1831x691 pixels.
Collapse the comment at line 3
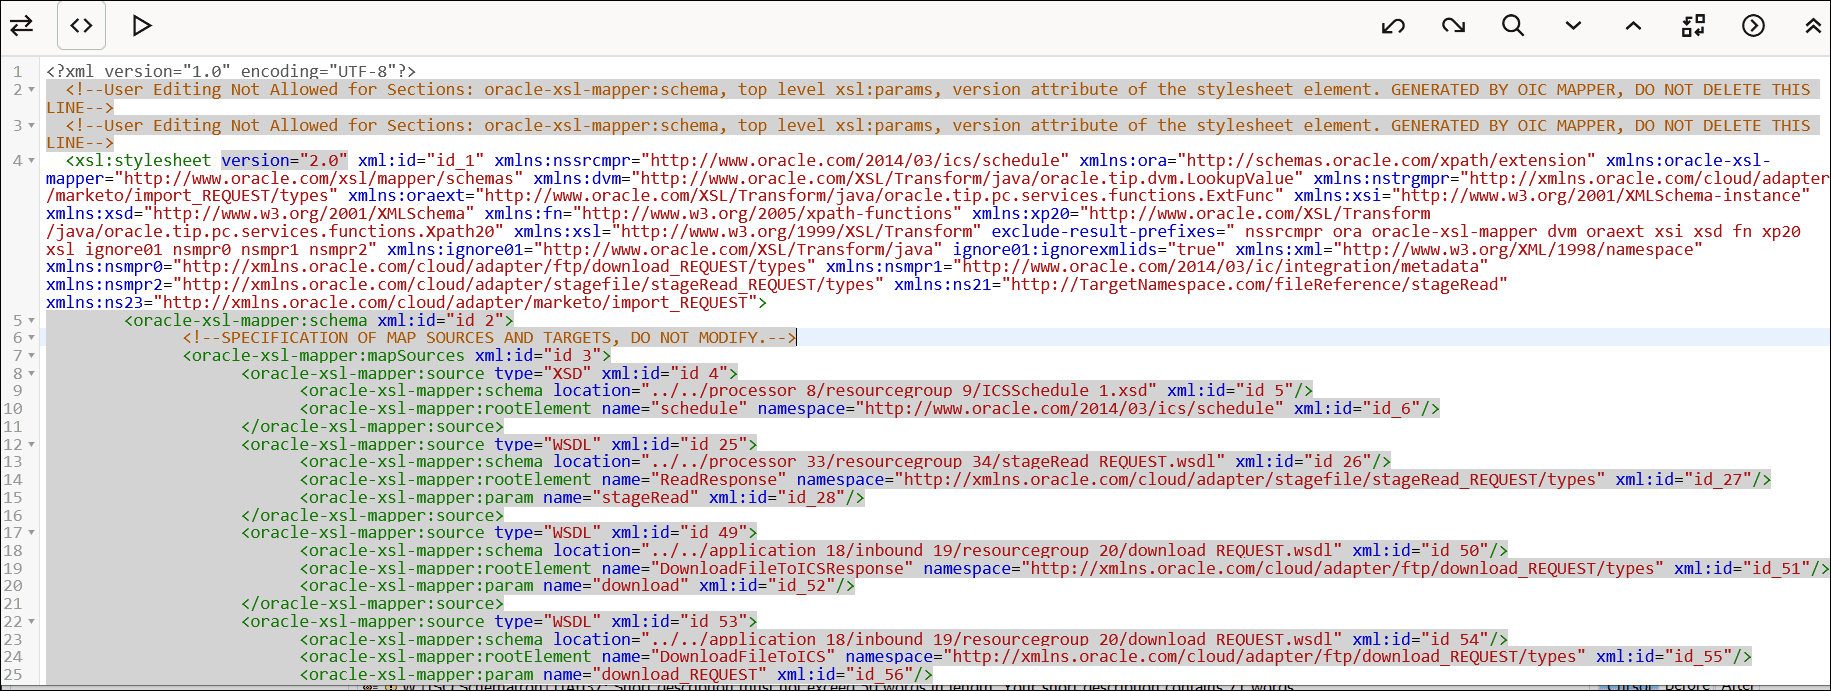pos(32,126)
